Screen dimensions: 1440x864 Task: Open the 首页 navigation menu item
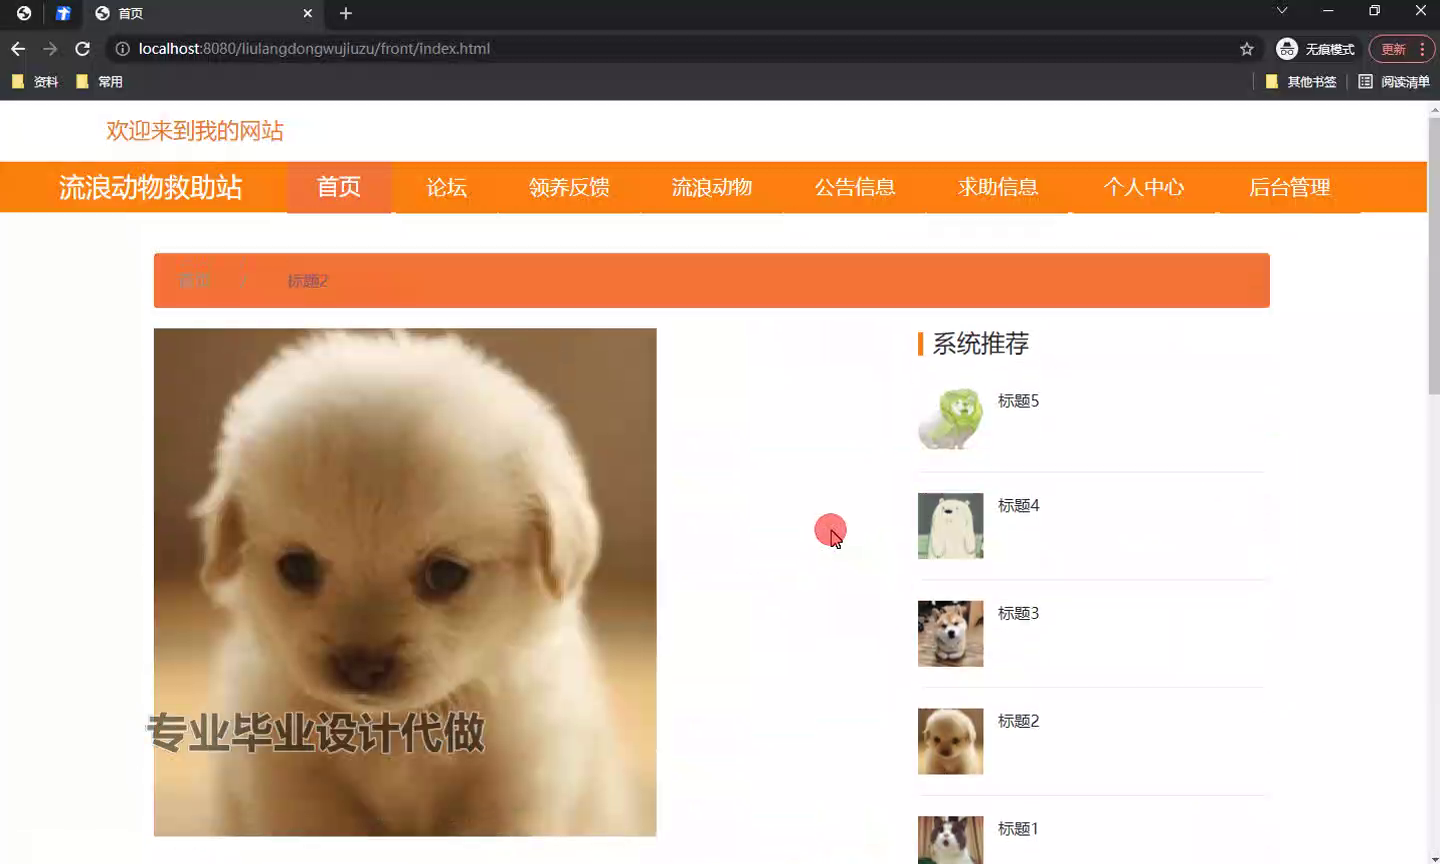tap(339, 187)
